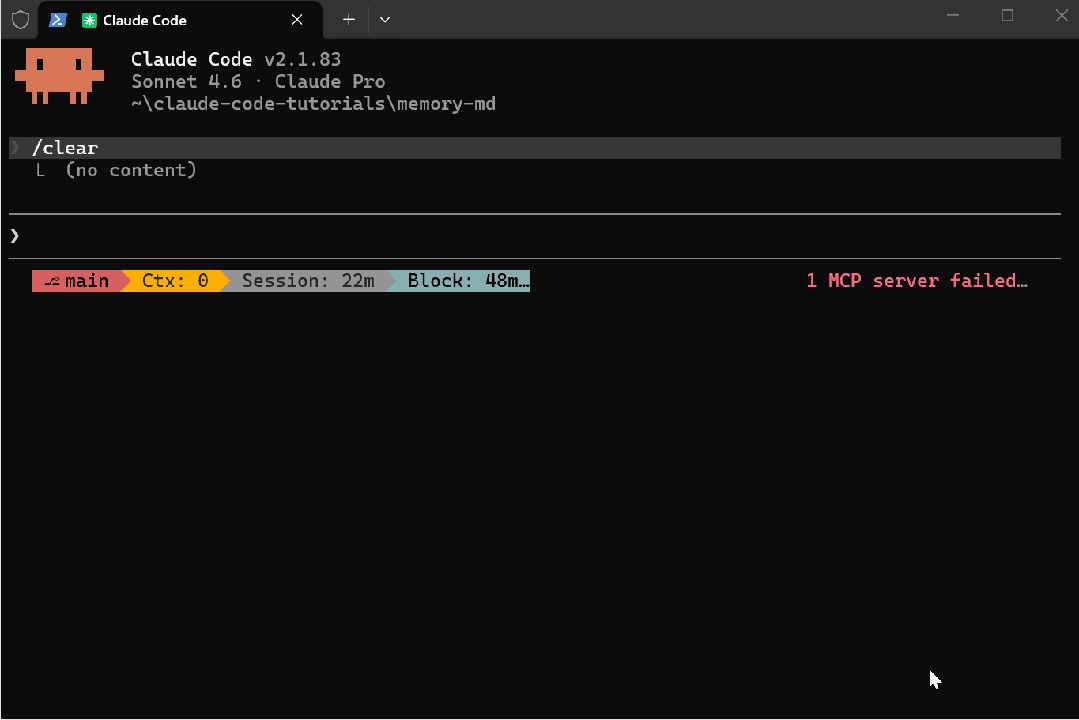Click the green Claude Code tab icon
The width and height of the screenshot is (1079, 720).
(89, 20)
